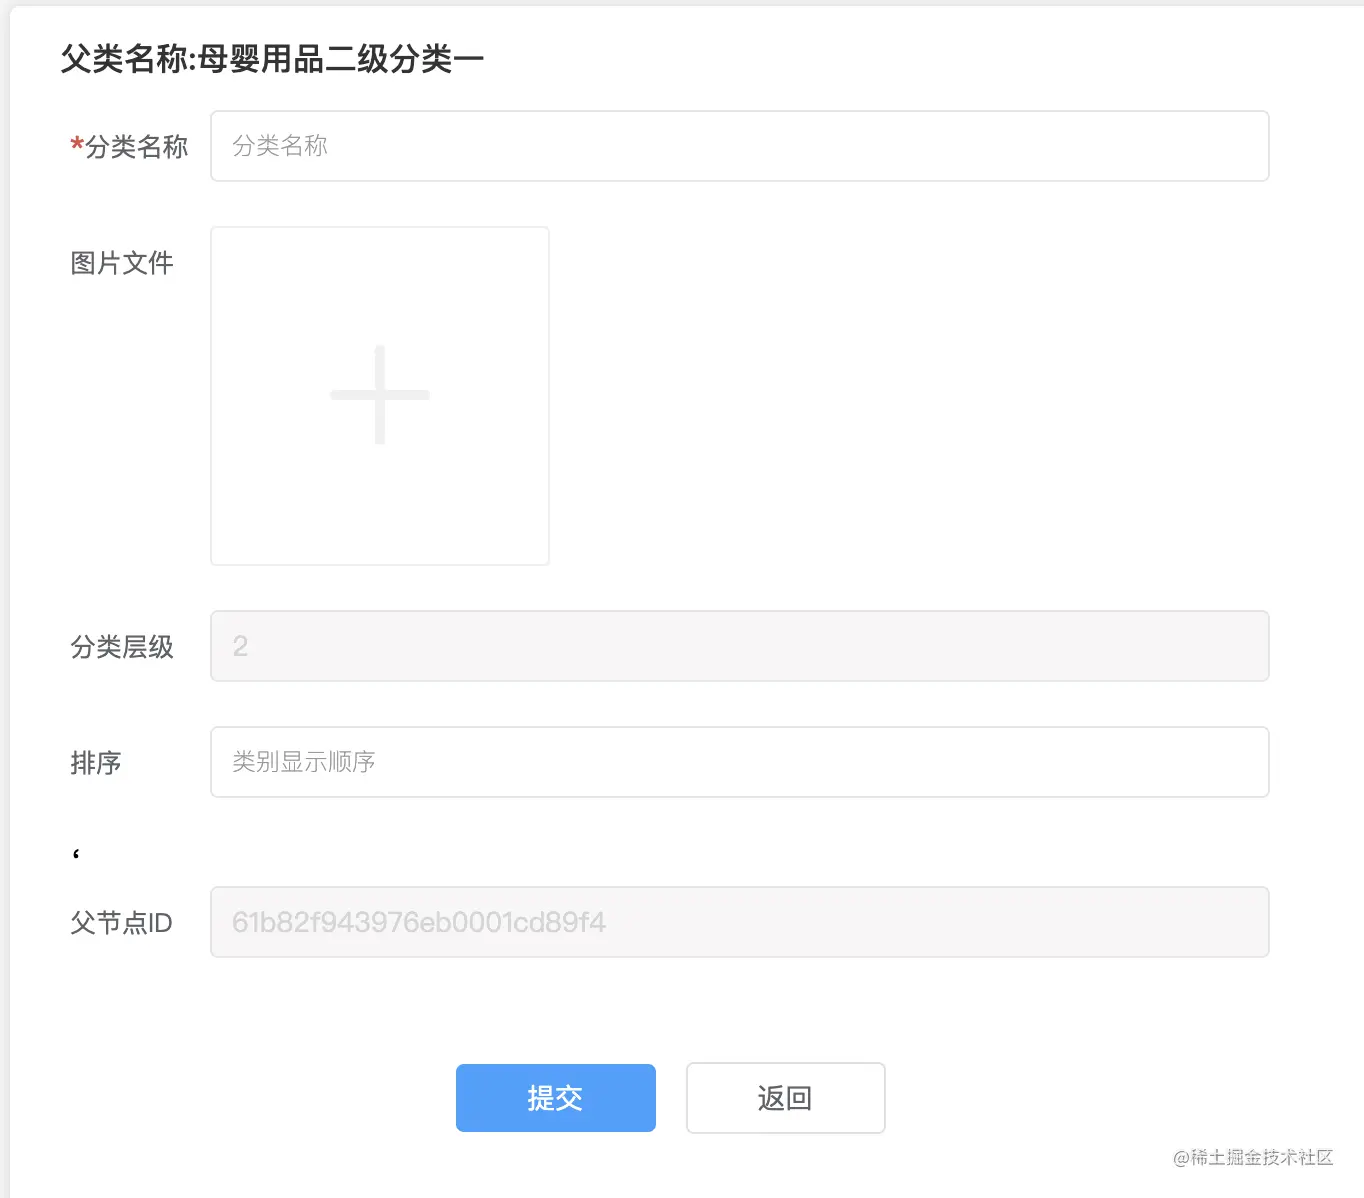
Task: Click the empty 分类名称 placeholder text
Action: [280, 146]
